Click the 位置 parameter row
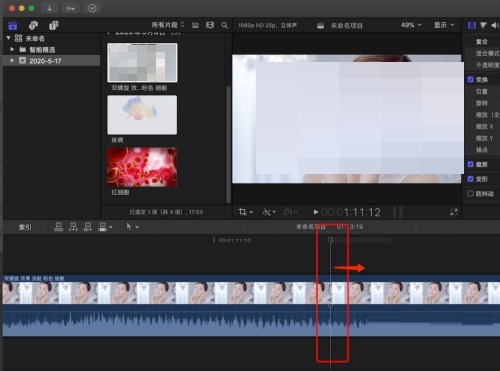Image resolution: width=500 pixels, height=371 pixels. click(x=482, y=91)
